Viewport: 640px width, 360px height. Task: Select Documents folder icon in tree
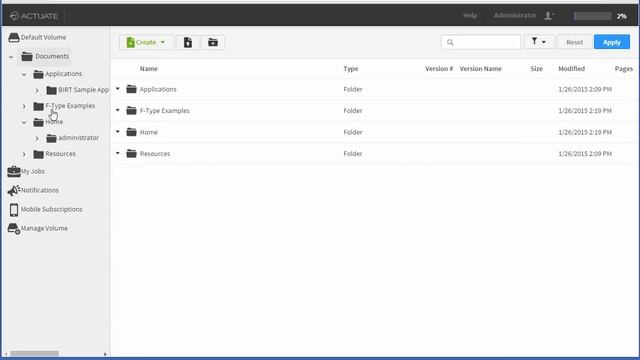pos(27,56)
